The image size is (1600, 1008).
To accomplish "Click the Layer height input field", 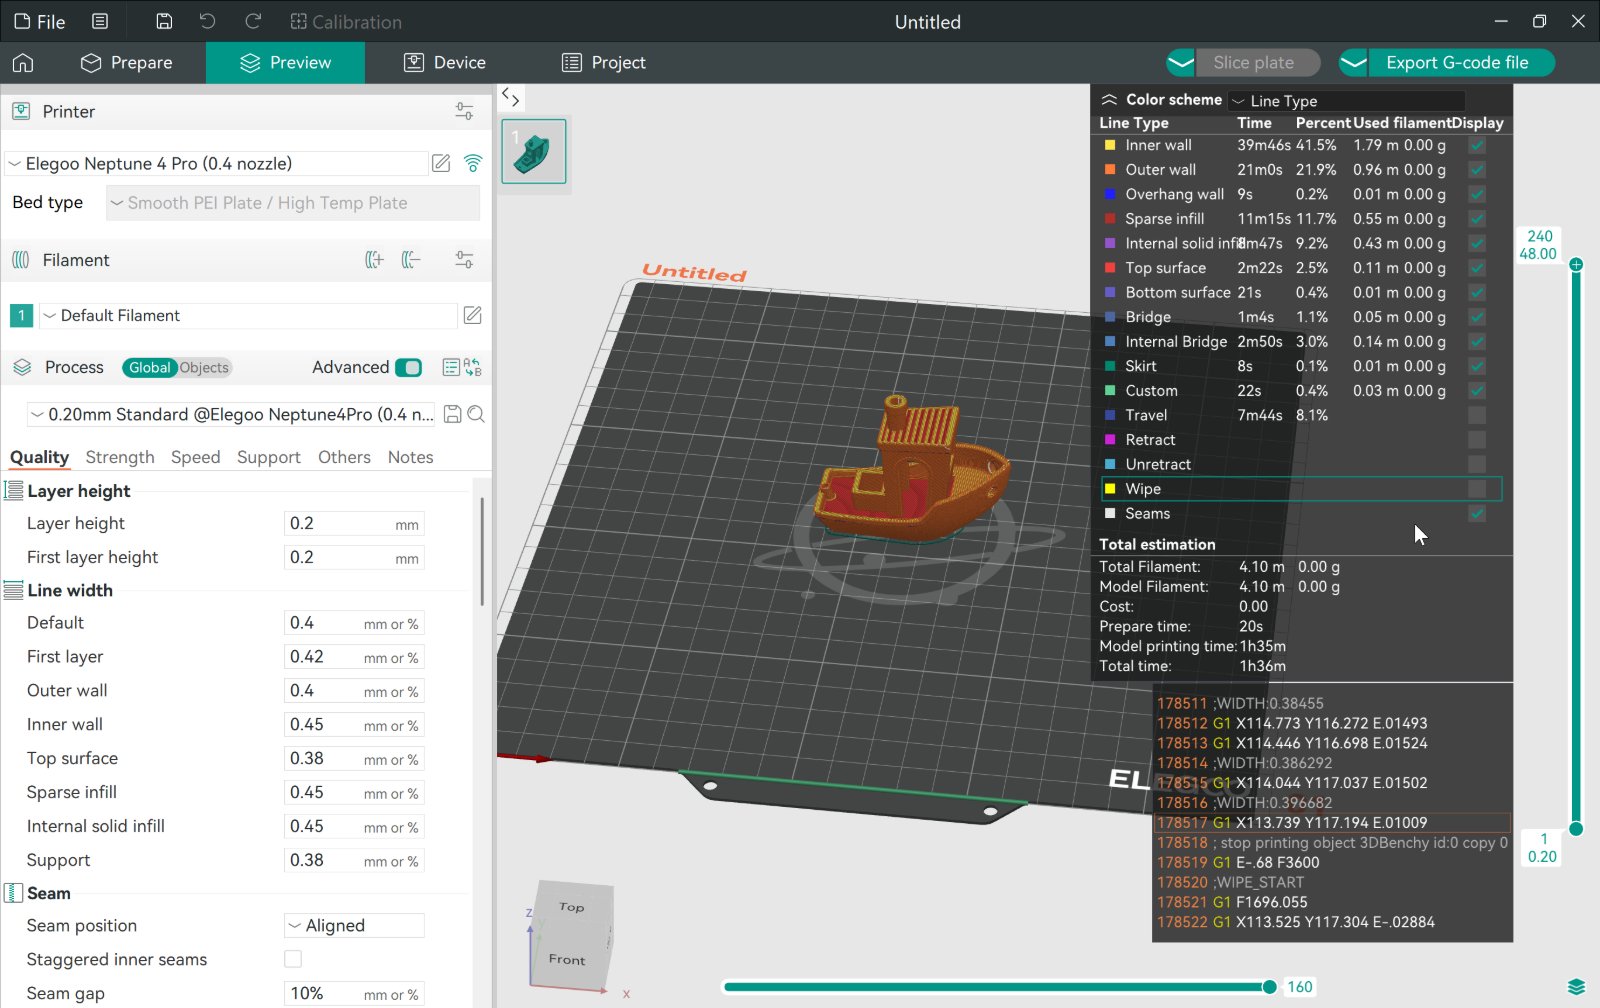I will point(354,523).
